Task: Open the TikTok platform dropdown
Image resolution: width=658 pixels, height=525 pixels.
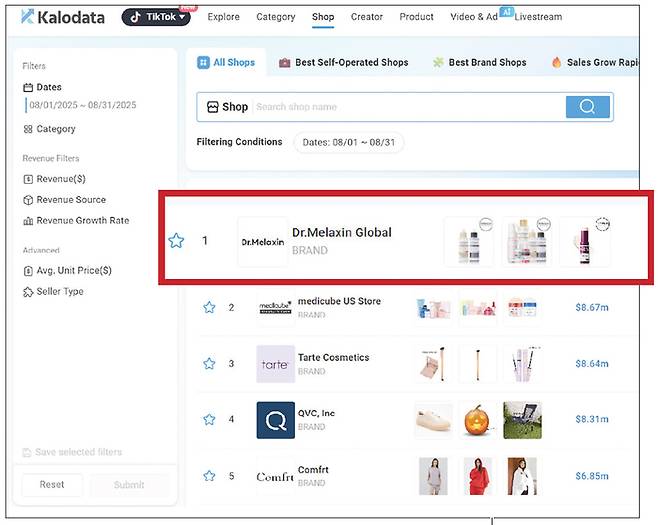Action: tap(156, 17)
